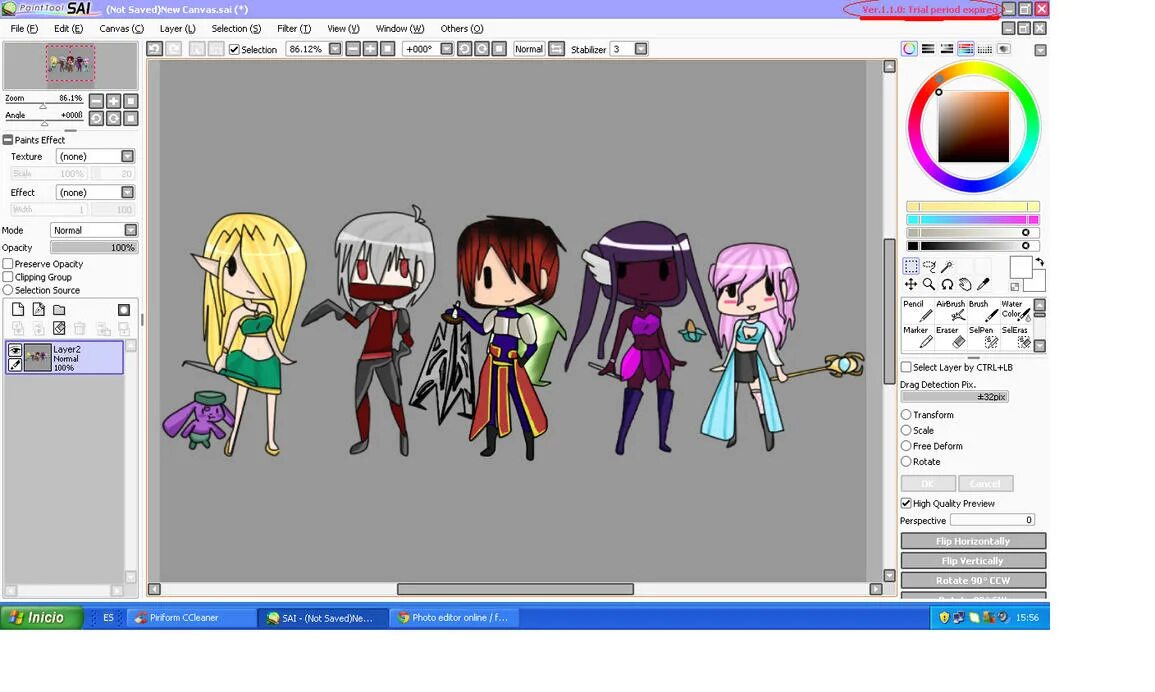The height and width of the screenshot is (692, 1155).
Task: Pick the Rotate view tool
Action: [x=947, y=284]
